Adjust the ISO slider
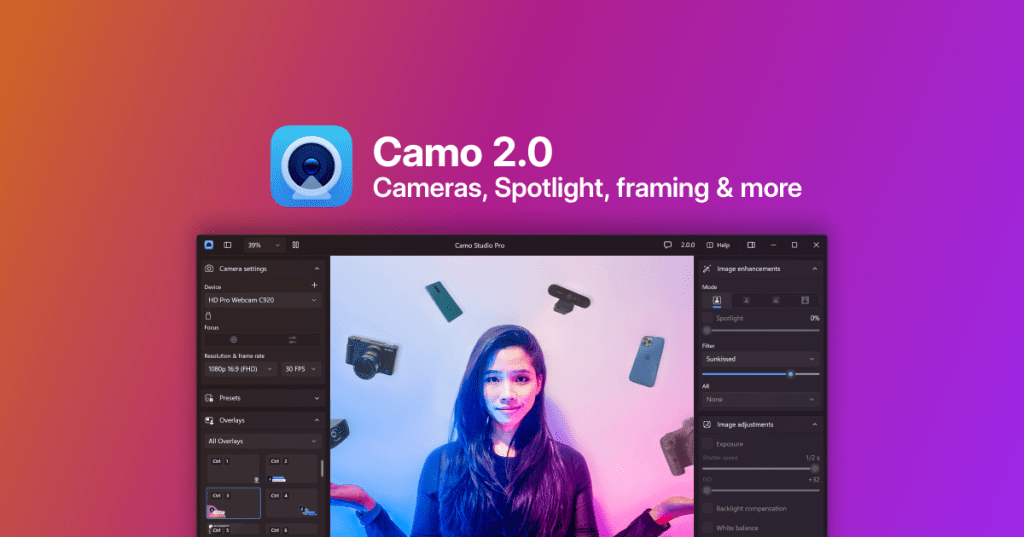The height and width of the screenshot is (537, 1024). point(761,490)
